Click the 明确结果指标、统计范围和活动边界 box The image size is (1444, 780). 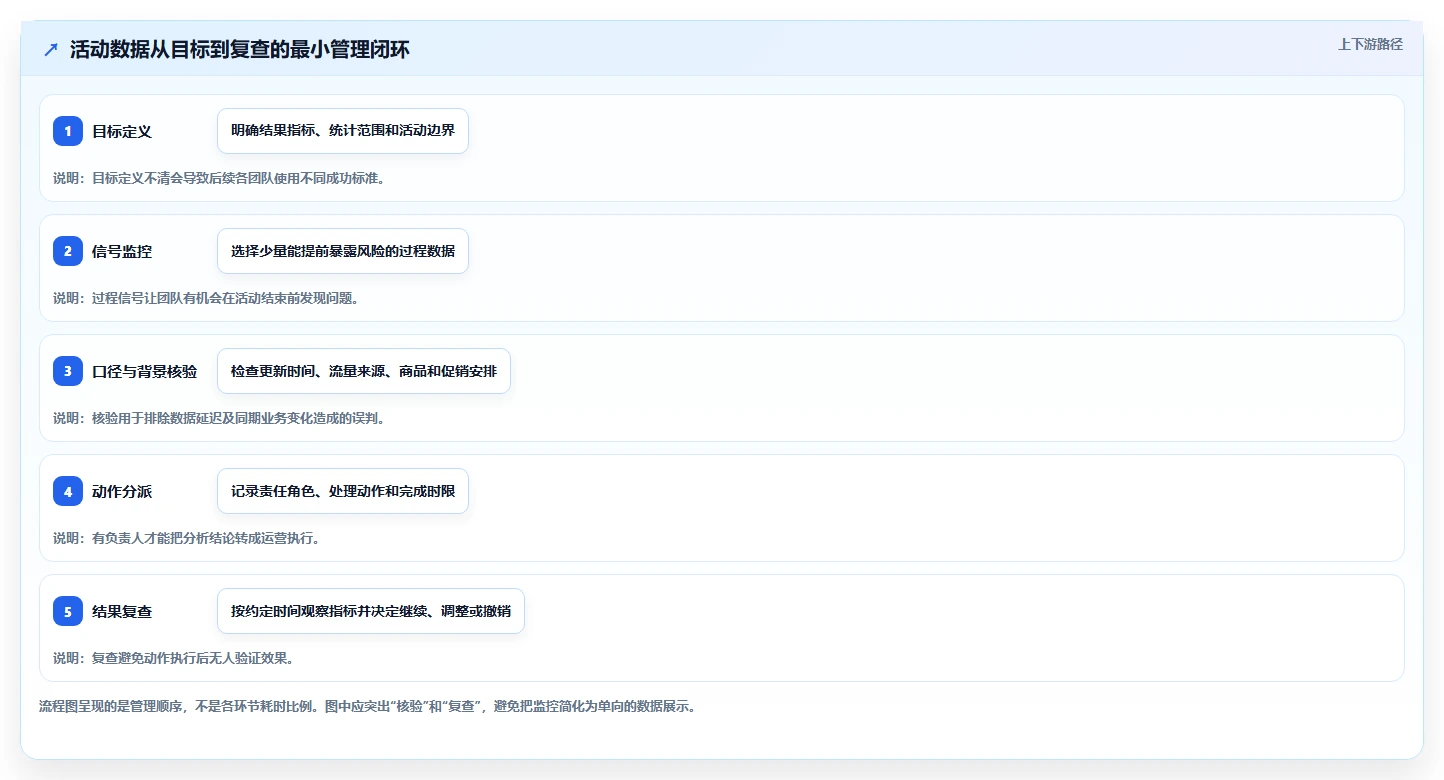(343, 131)
